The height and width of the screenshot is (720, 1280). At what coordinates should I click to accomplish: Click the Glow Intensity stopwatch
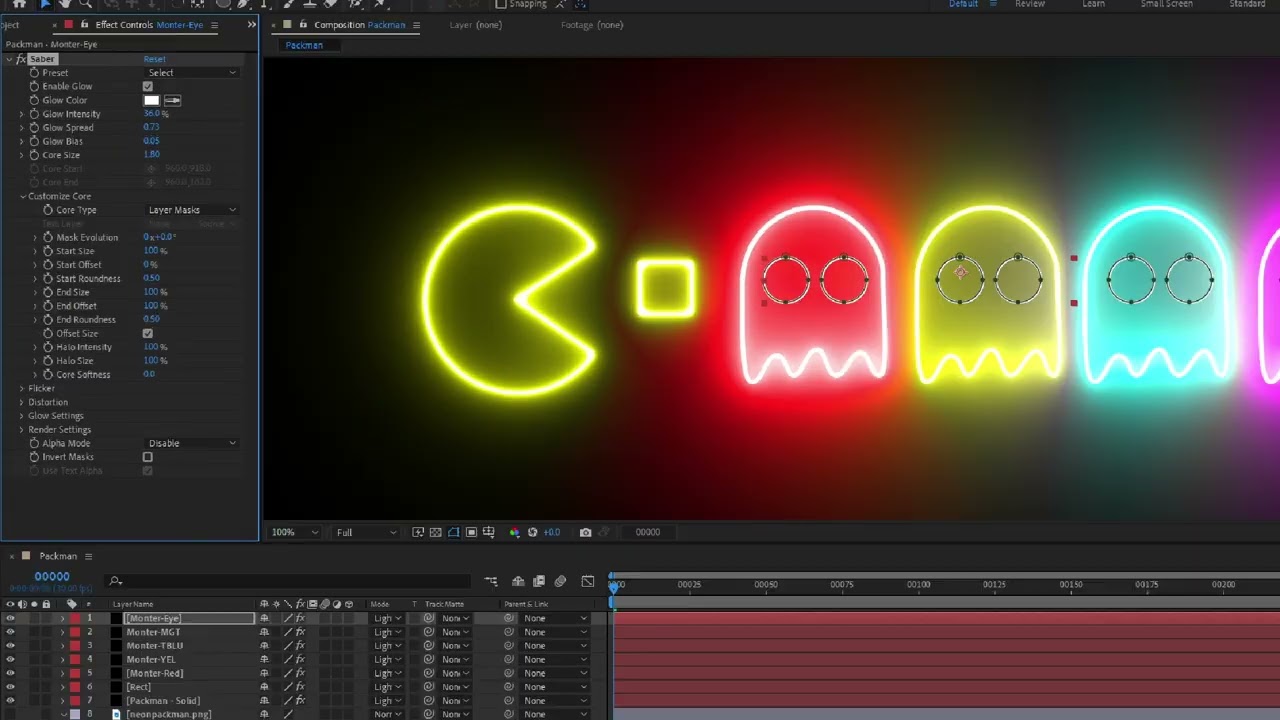[34, 114]
